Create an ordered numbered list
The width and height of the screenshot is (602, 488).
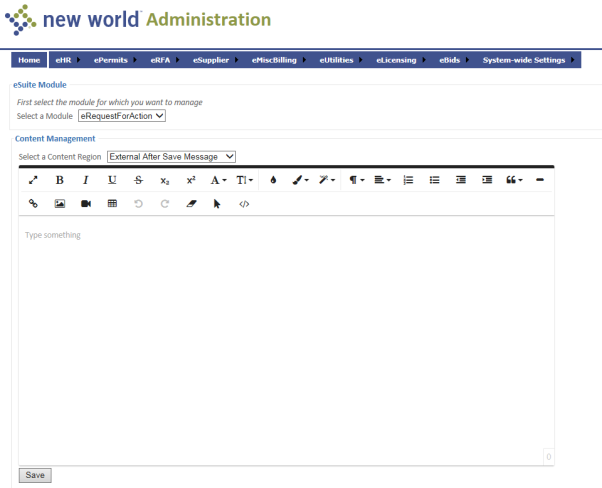click(408, 180)
